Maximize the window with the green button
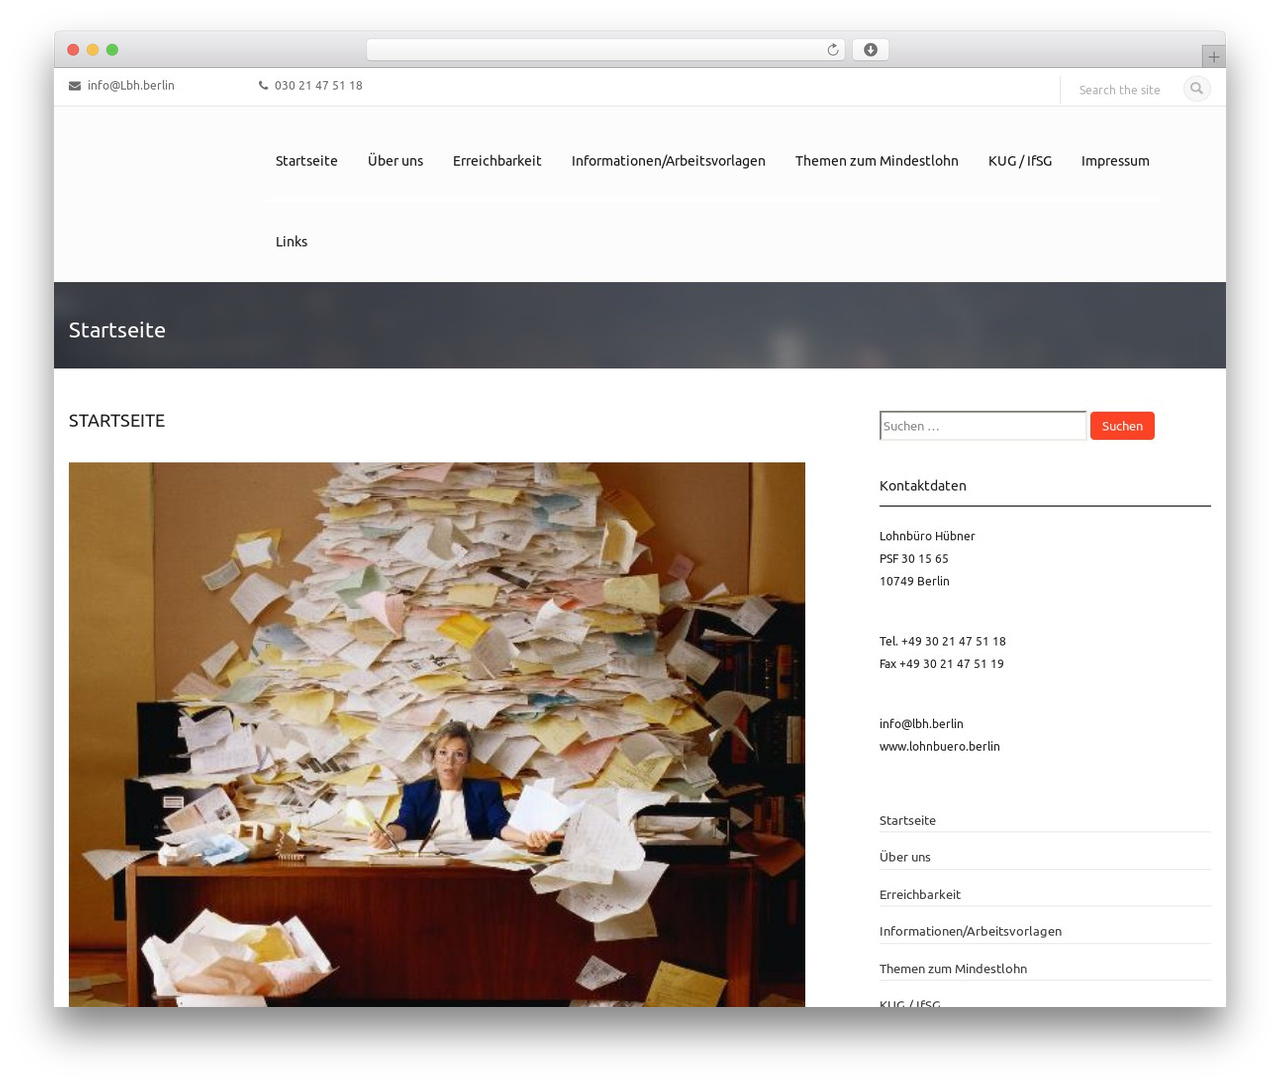 (112, 50)
